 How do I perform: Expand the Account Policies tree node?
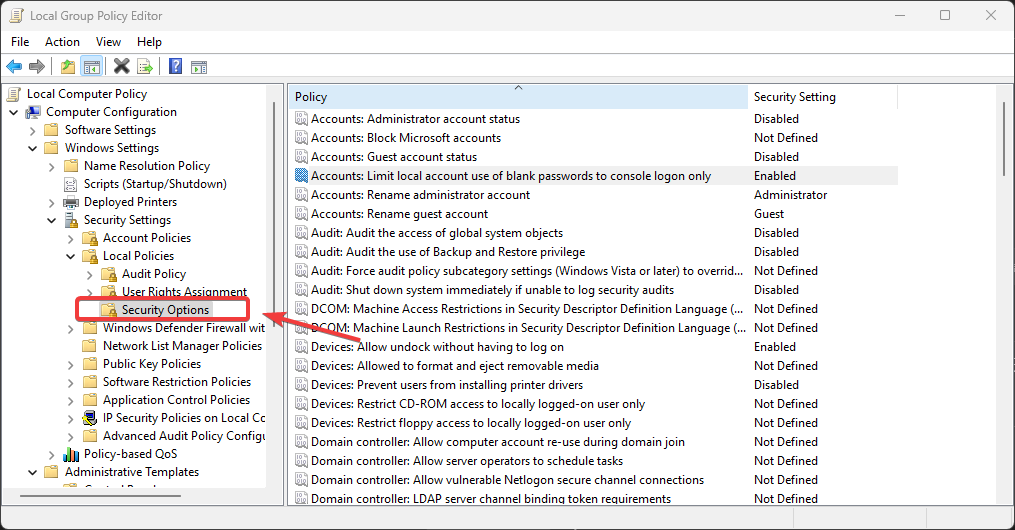[70, 238]
